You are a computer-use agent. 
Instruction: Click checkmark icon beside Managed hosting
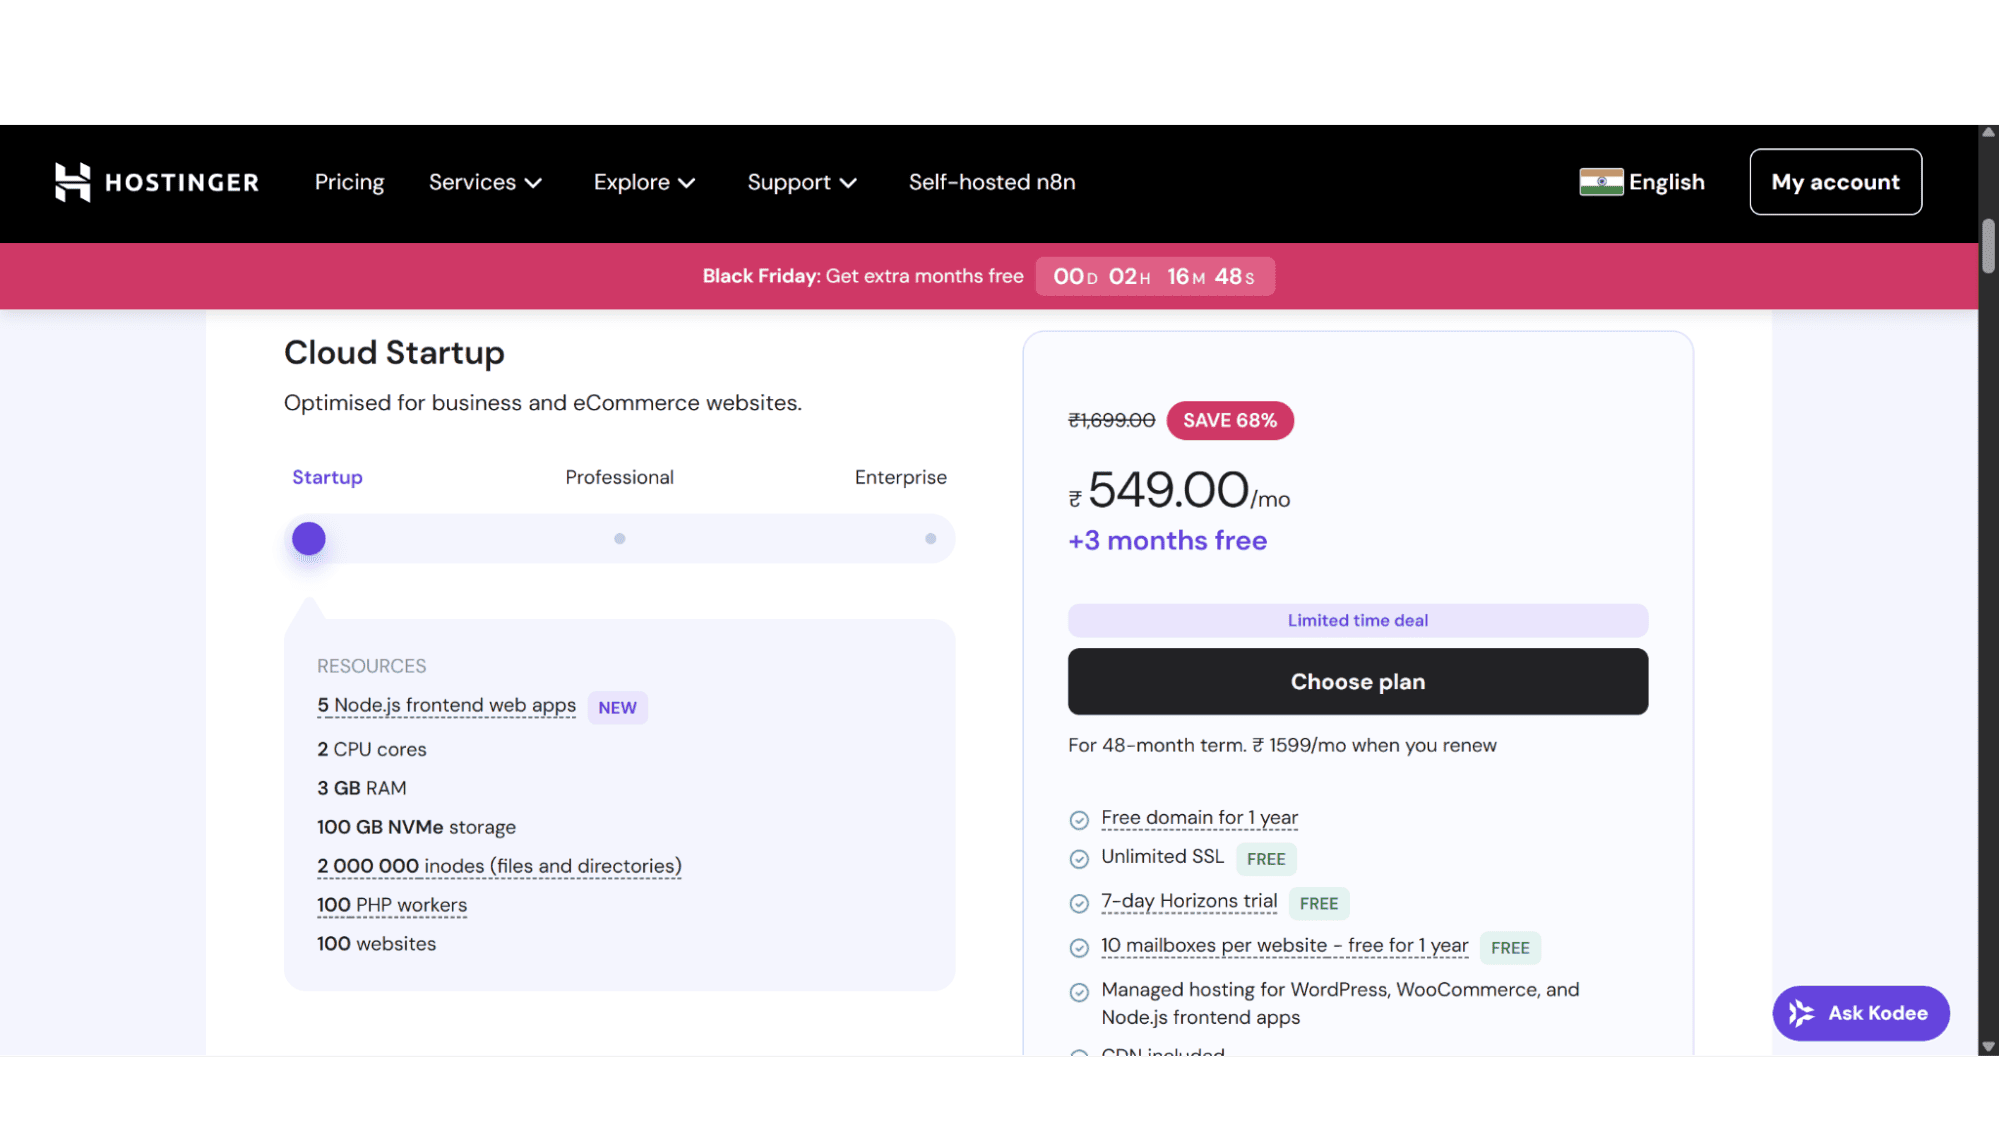pyautogui.click(x=1079, y=992)
